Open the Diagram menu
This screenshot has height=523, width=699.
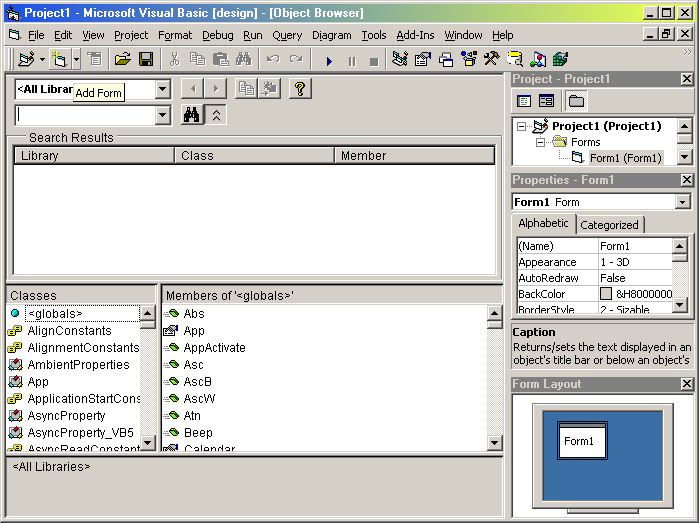pos(332,35)
